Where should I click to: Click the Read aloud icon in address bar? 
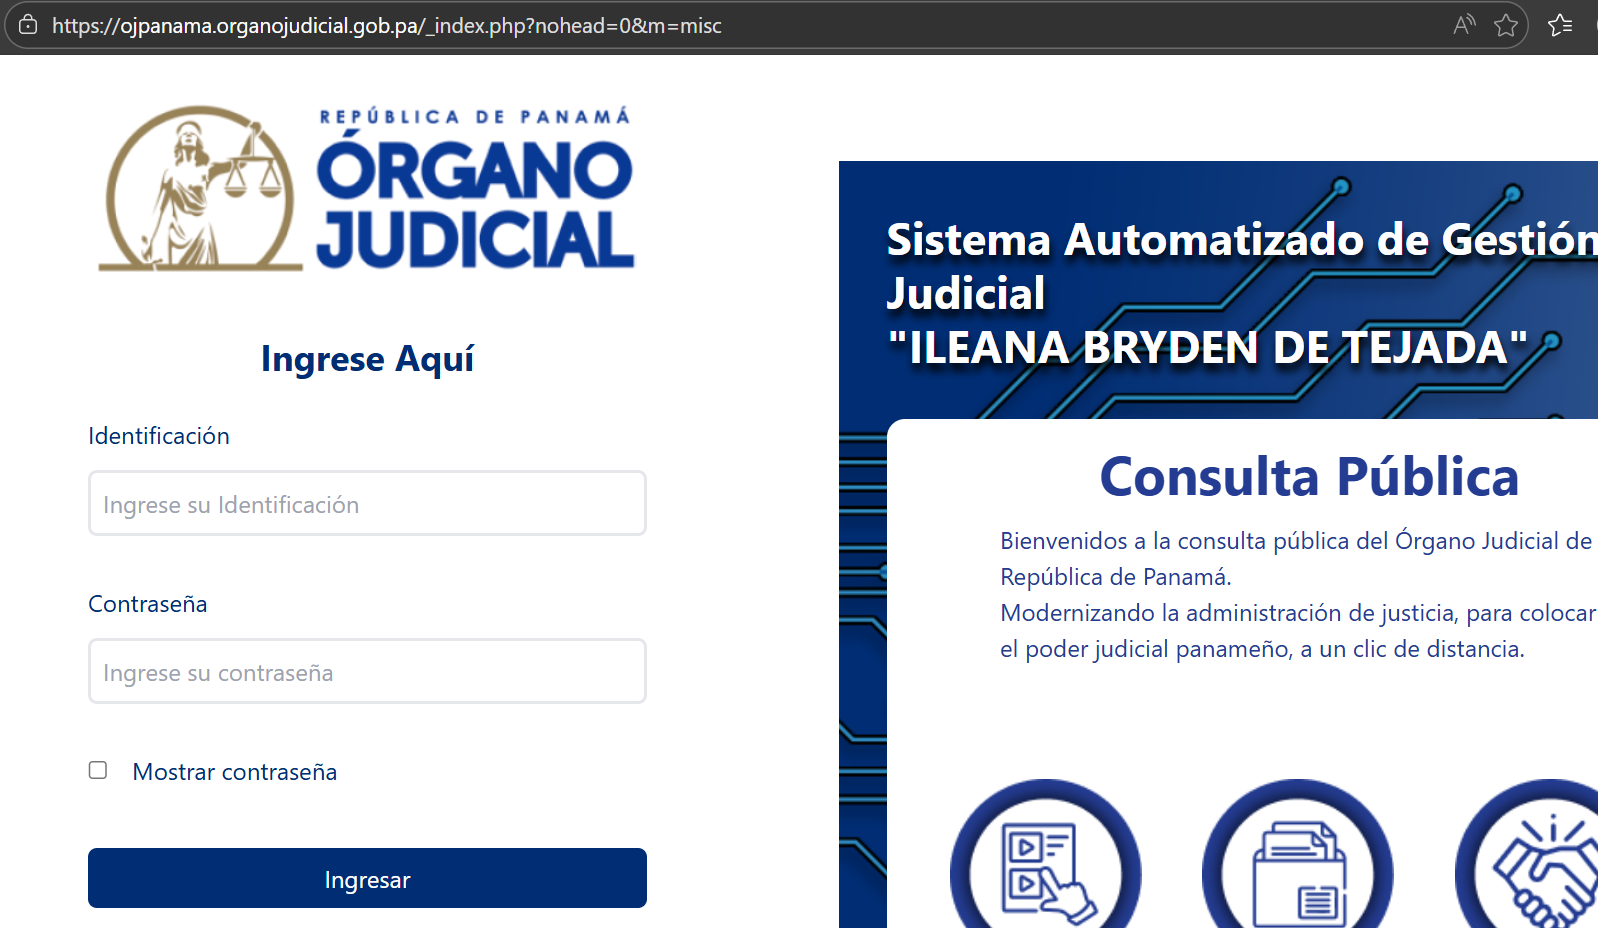click(1464, 25)
